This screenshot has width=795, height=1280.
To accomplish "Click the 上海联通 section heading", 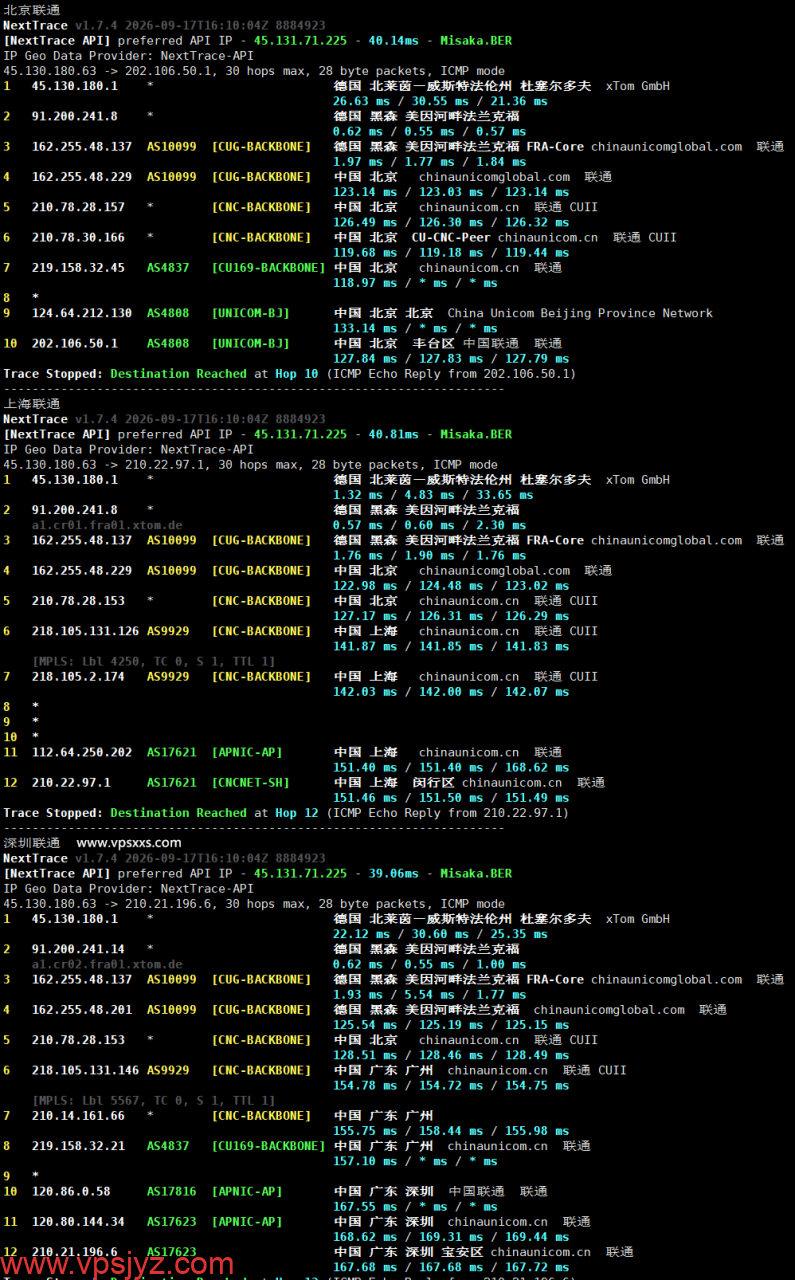I will pos(31,404).
